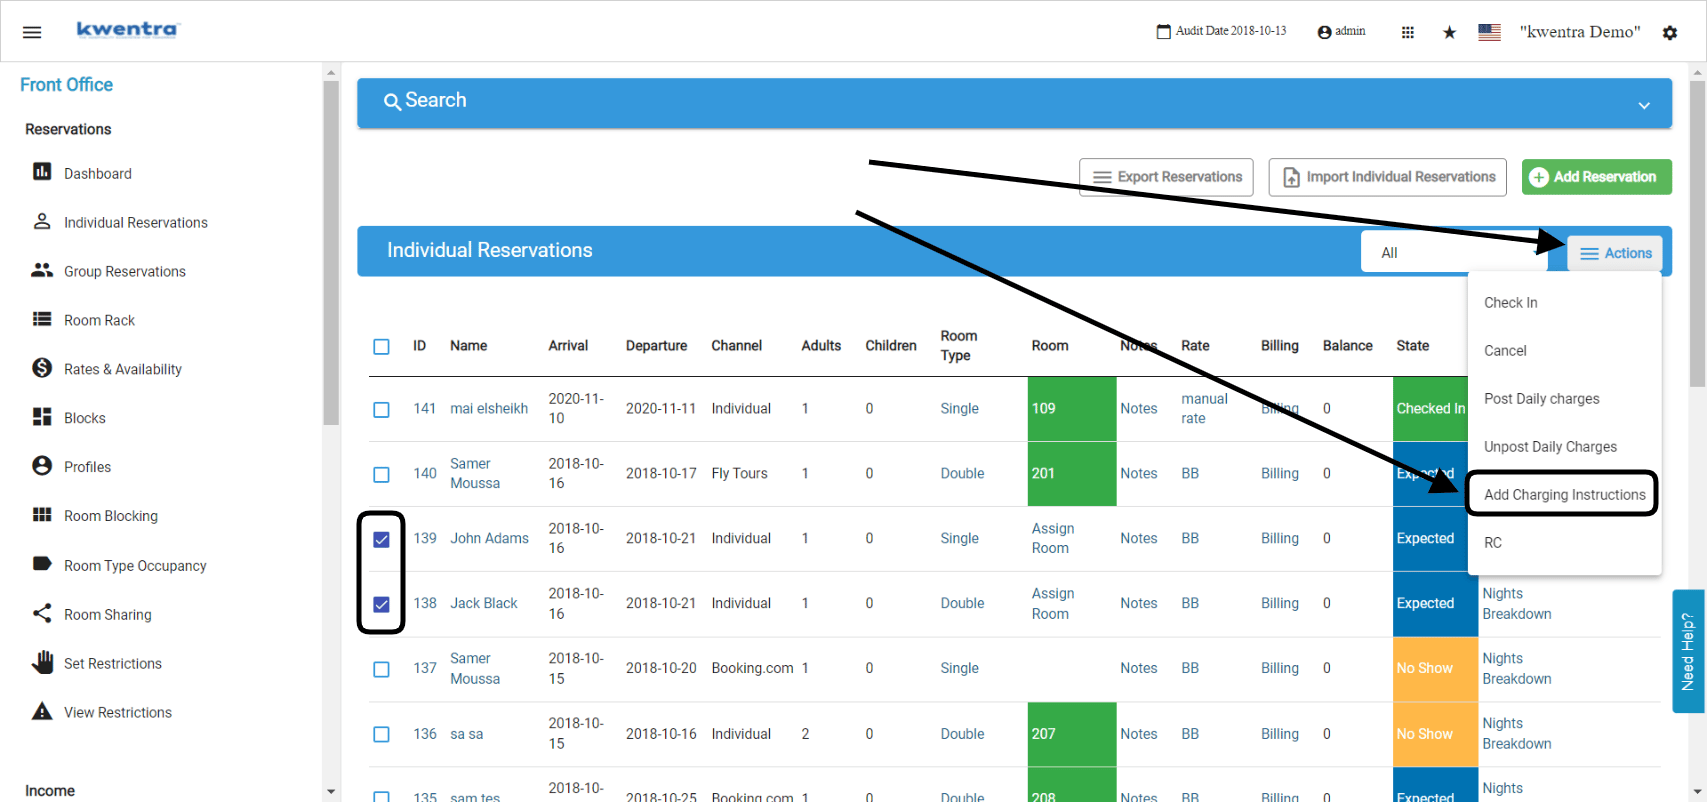Open the admin user account icon
The width and height of the screenshot is (1707, 802).
[1325, 32]
